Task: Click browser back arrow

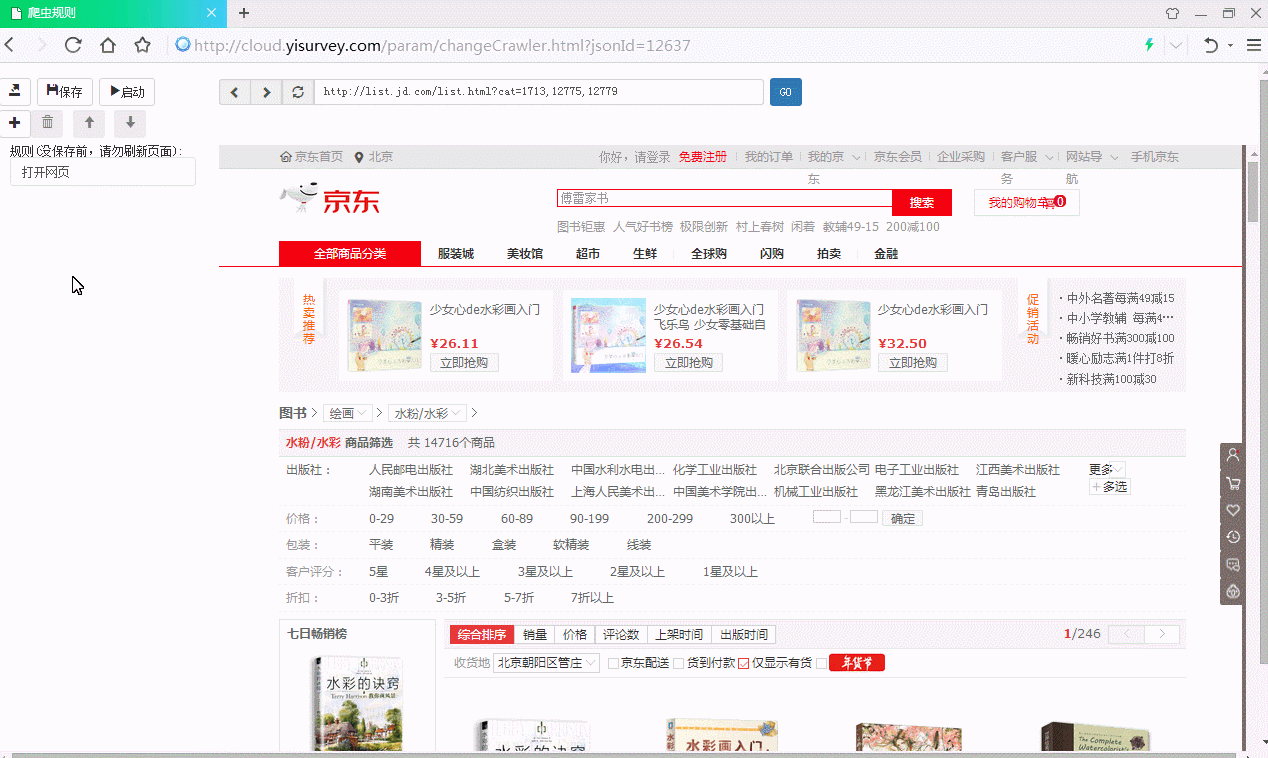Action: (x=9, y=45)
